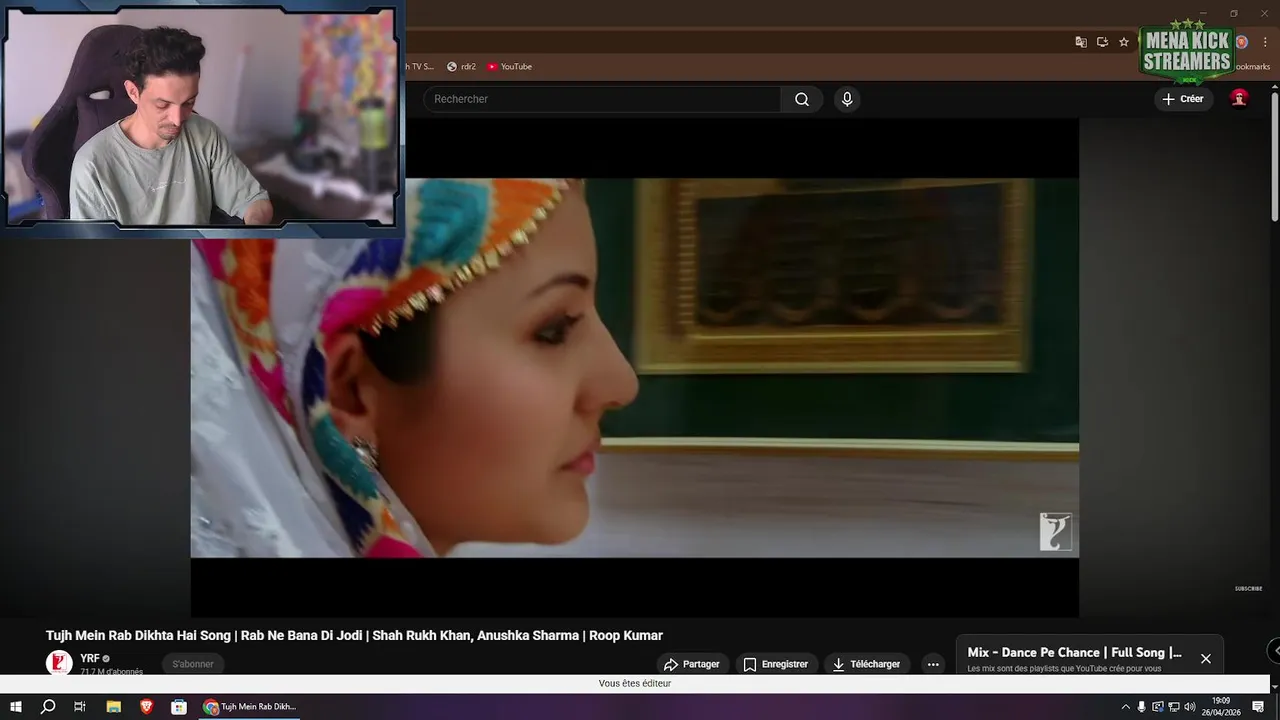
Task: Click the microphone icon in system tray
Action: pos(1142,707)
